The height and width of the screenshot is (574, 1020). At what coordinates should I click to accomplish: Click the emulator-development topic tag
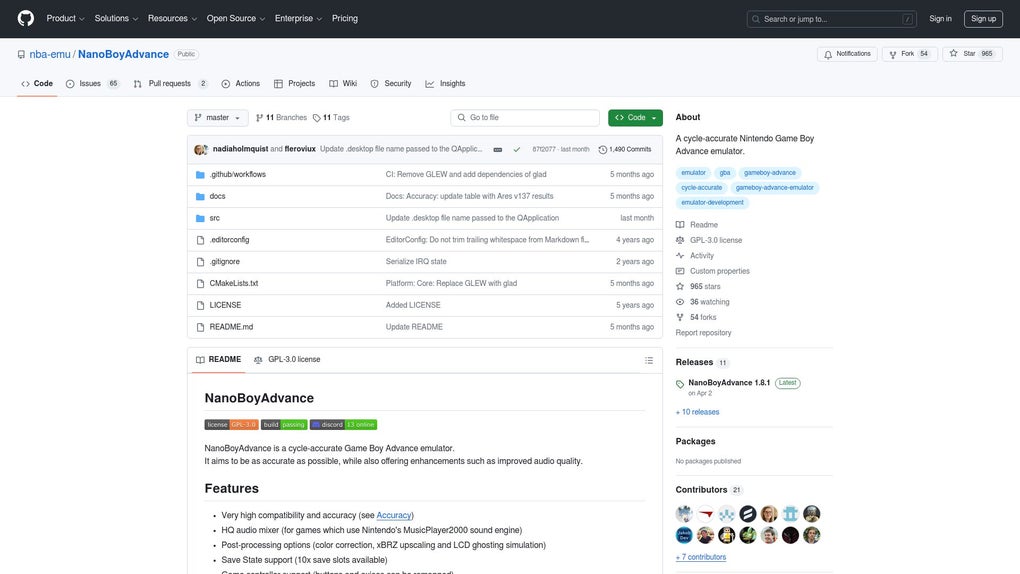712,202
